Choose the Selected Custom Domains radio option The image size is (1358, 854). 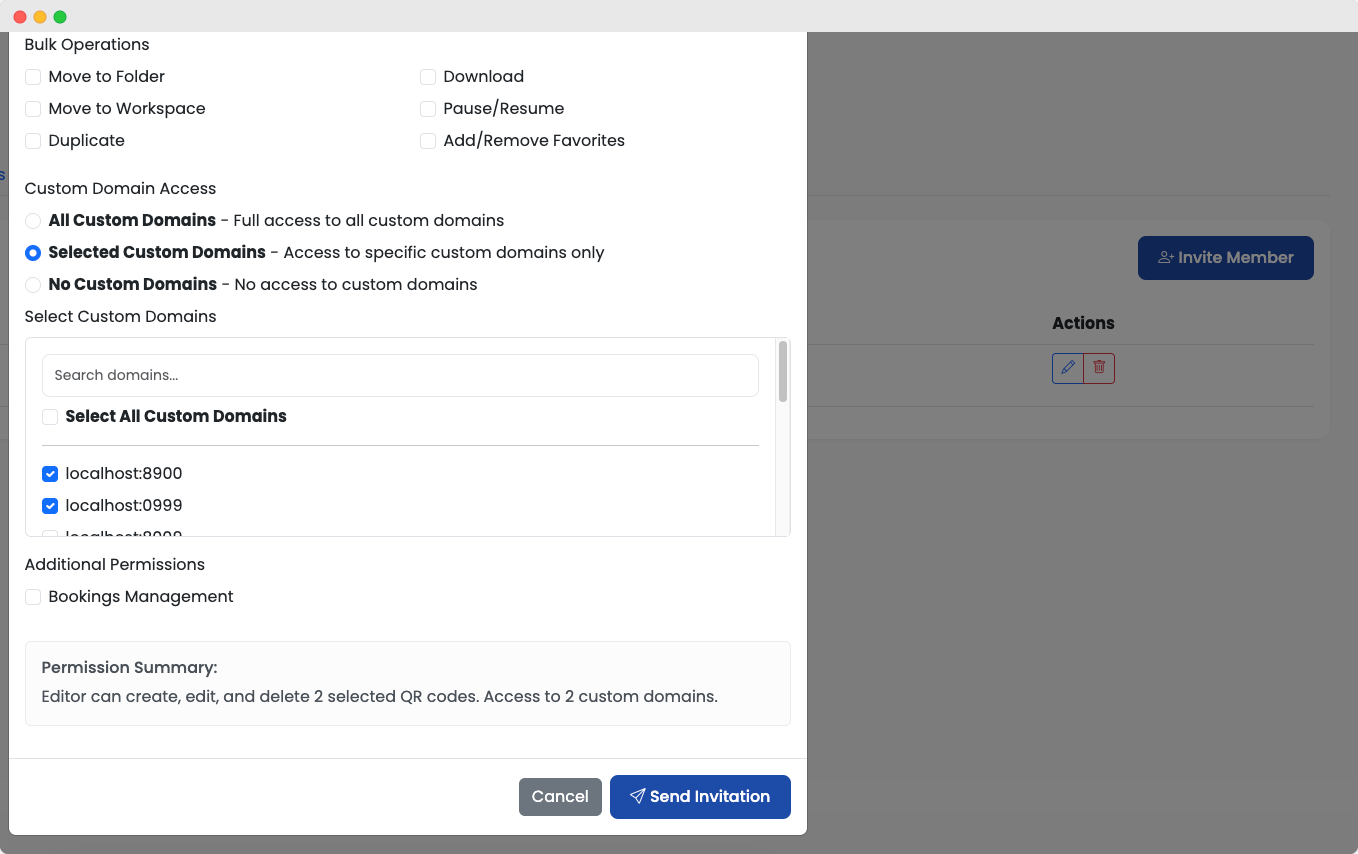pyautogui.click(x=33, y=253)
